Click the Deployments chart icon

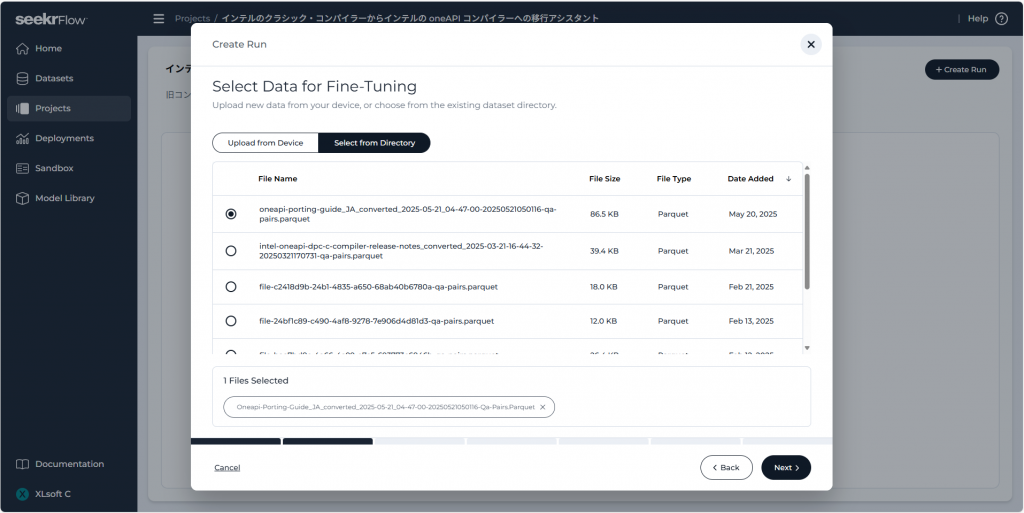[x=22, y=138]
